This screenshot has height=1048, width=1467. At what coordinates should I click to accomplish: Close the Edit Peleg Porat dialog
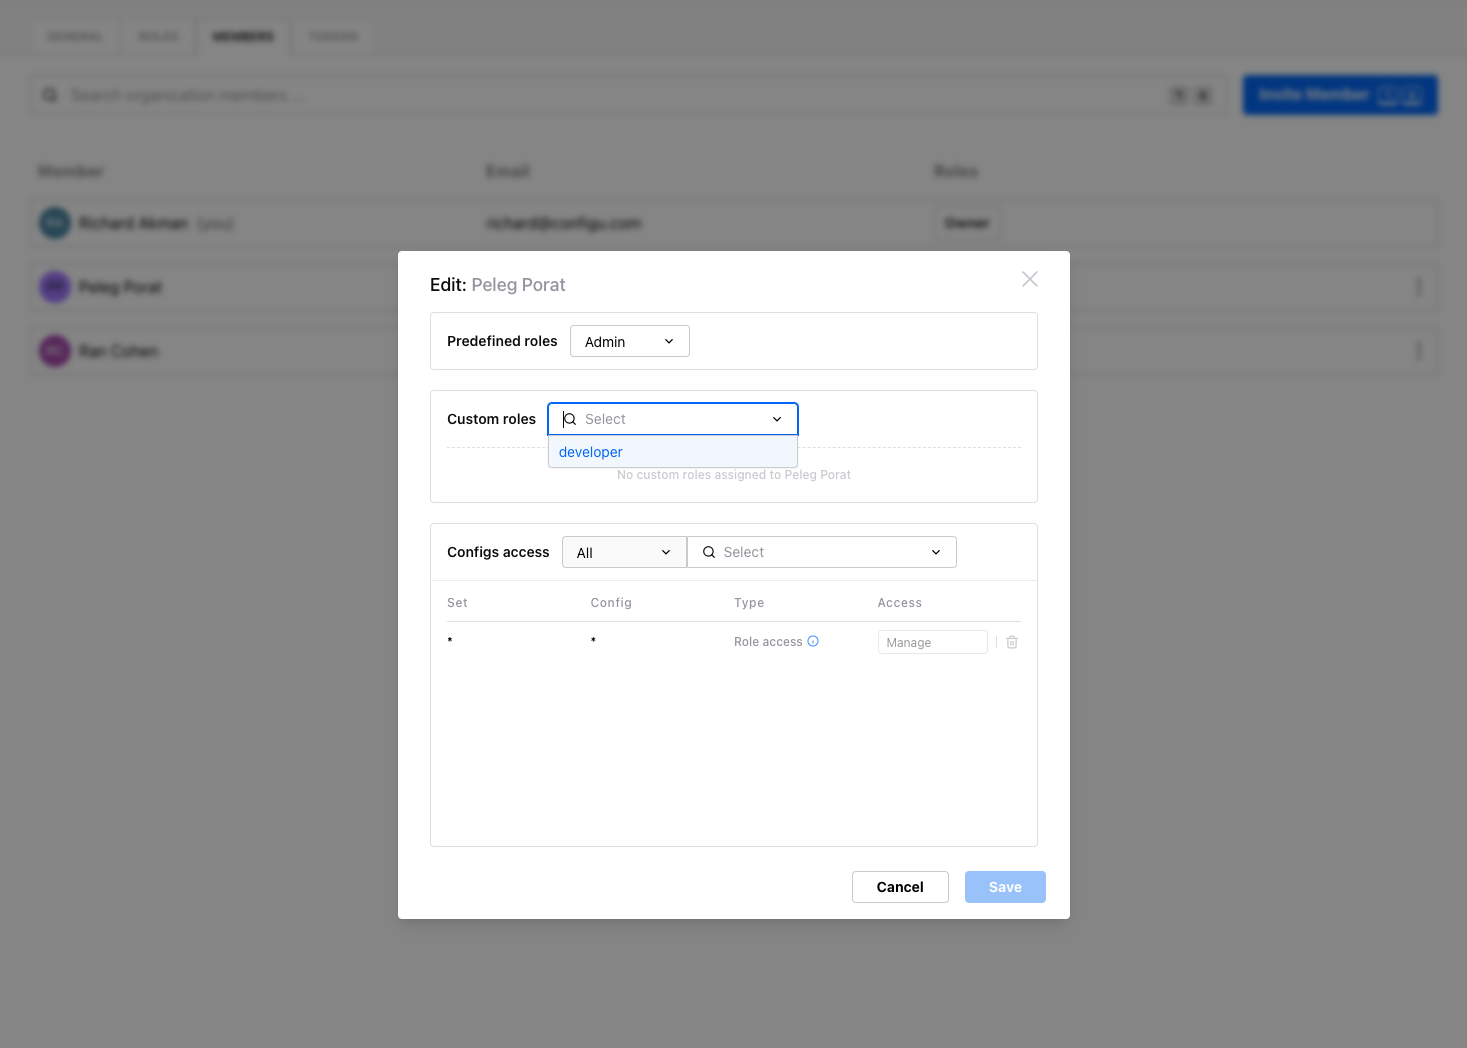point(1029,279)
